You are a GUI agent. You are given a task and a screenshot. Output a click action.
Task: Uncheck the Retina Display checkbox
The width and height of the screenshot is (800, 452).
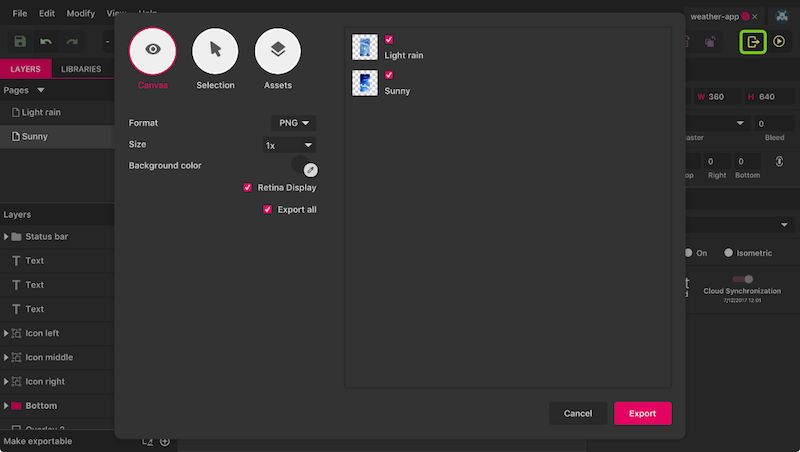[x=248, y=187]
